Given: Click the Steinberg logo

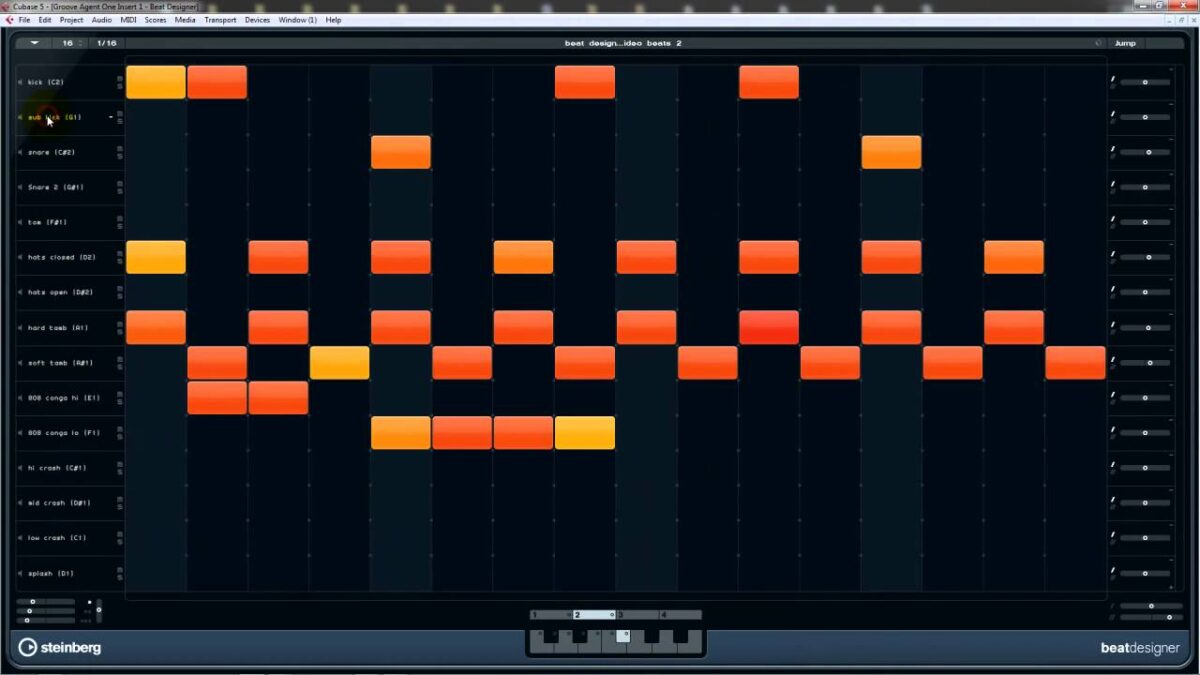Looking at the screenshot, I should point(60,647).
